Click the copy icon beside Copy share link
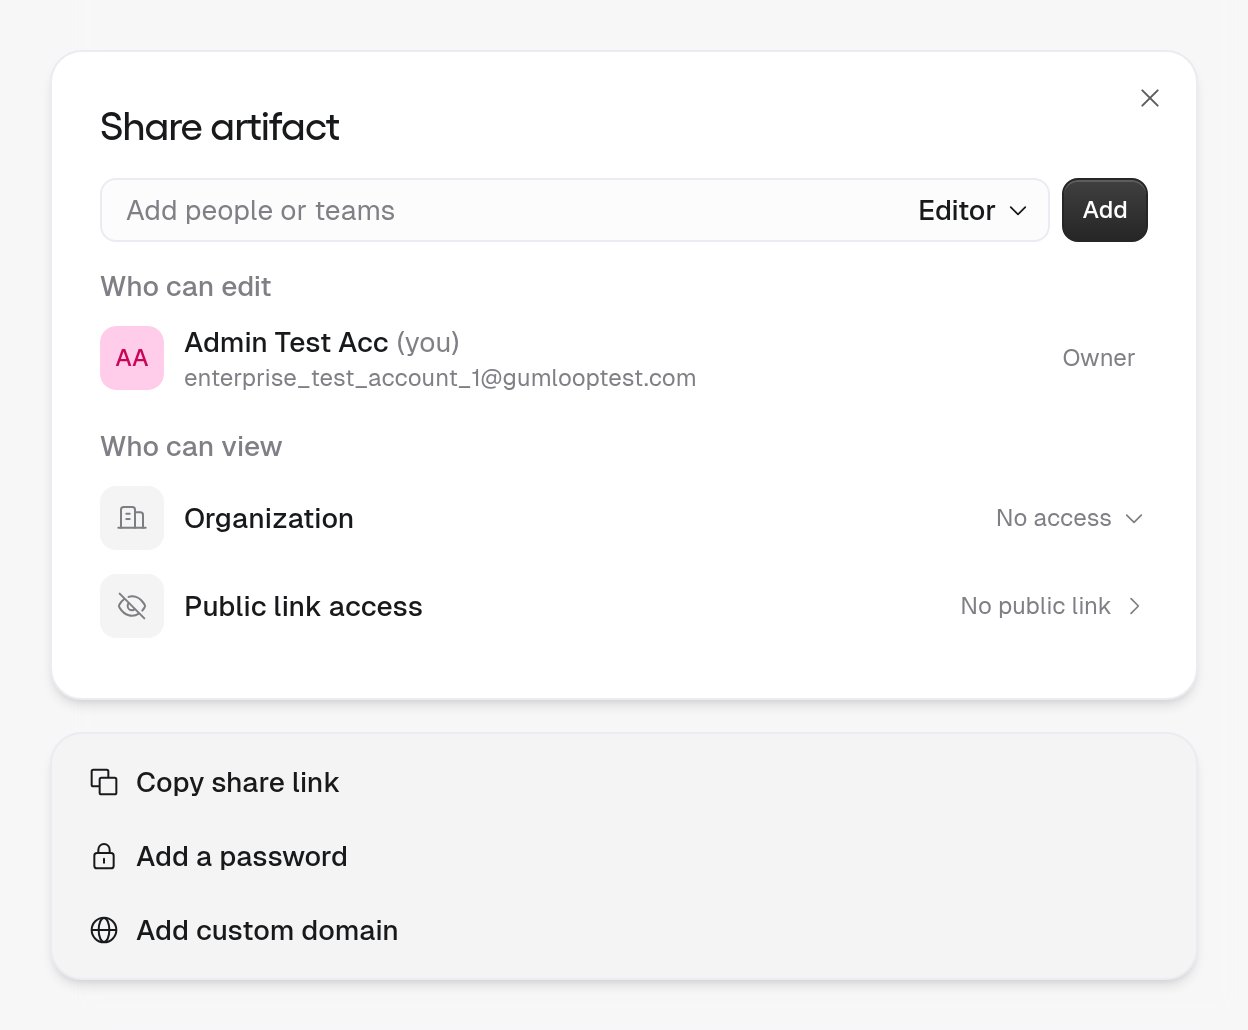The height and width of the screenshot is (1030, 1248). point(104,782)
